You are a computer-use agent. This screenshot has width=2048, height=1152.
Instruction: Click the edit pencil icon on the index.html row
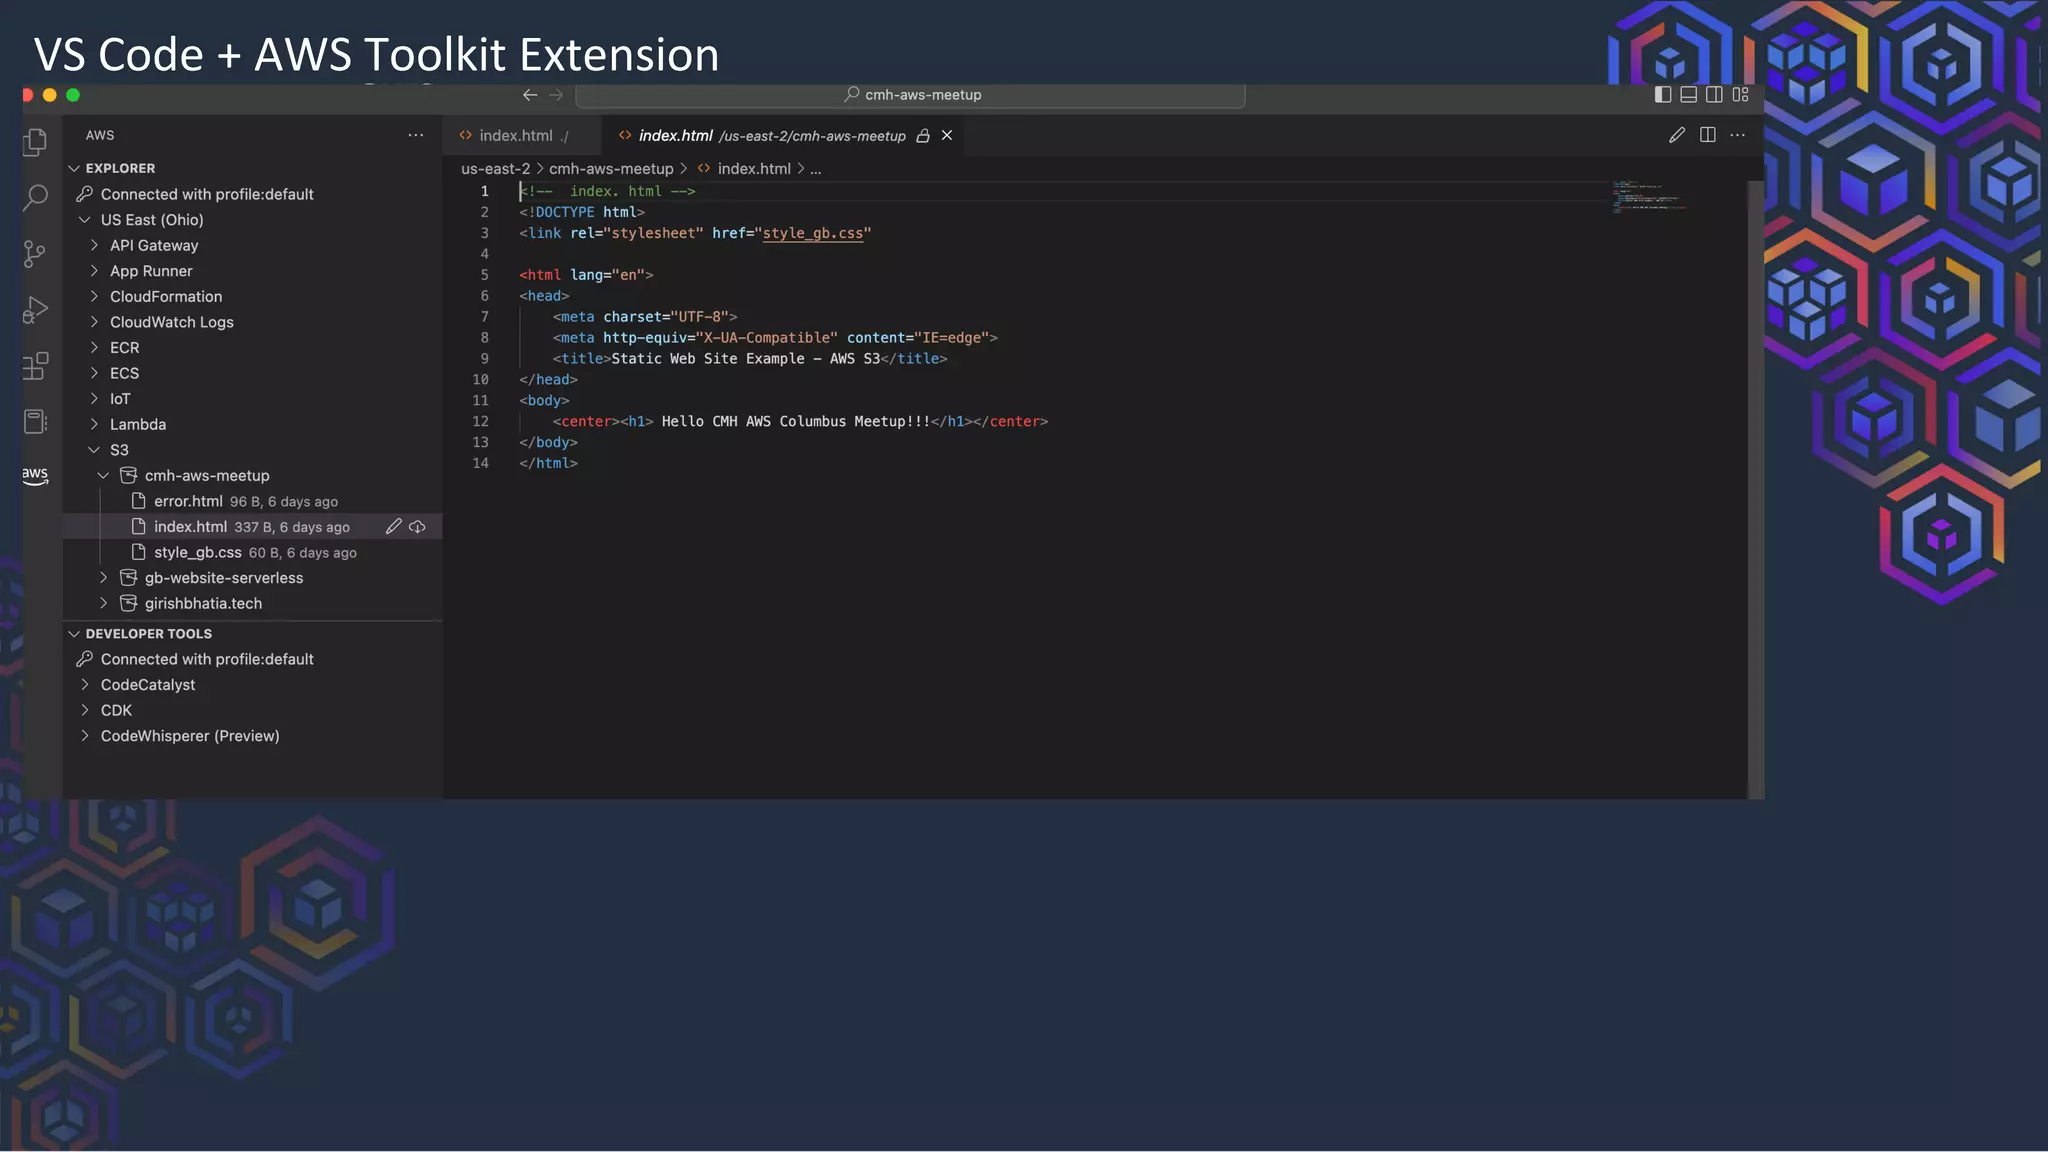pos(393,526)
